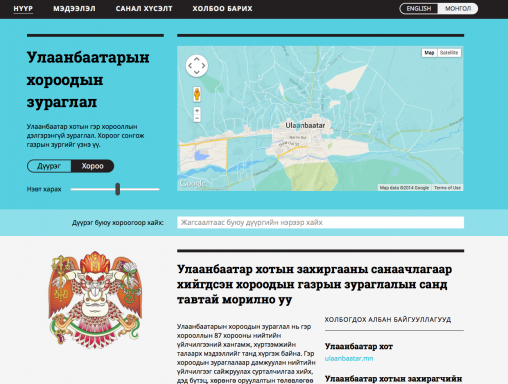The width and height of the screenshot is (508, 384).
Task: Pan the map right with the arrow control
Action: (x=203, y=66)
